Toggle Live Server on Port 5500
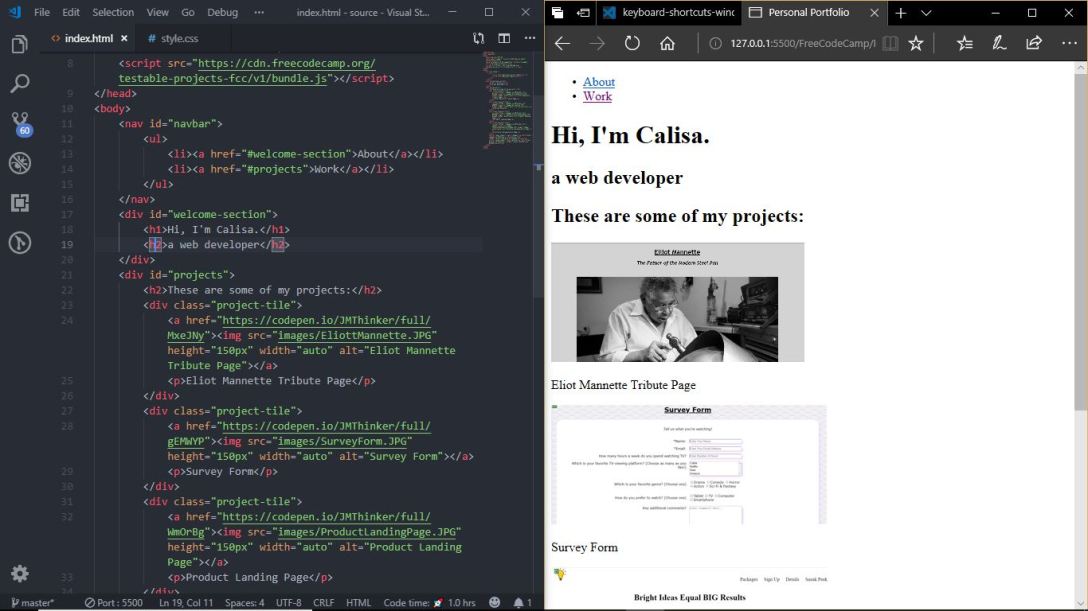The width and height of the screenshot is (1088, 611). coord(114,603)
